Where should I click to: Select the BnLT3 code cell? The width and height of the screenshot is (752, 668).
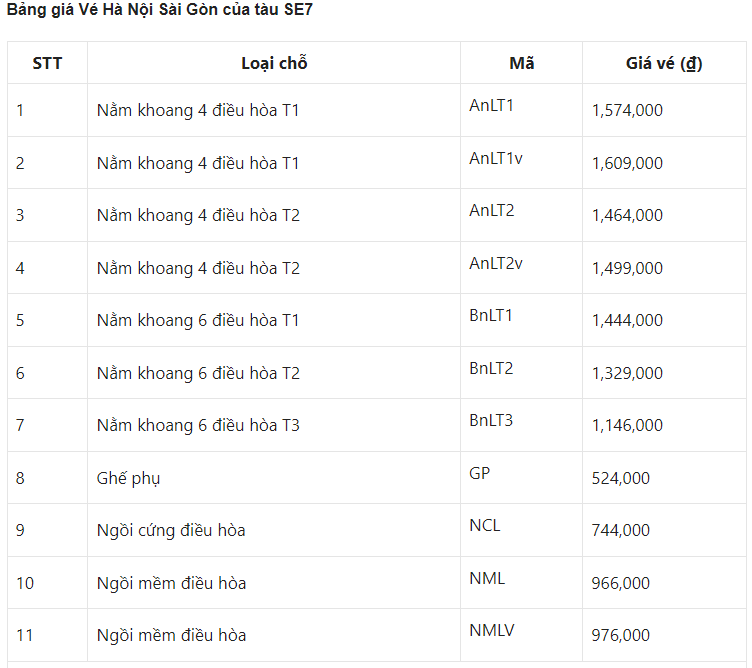click(x=491, y=419)
